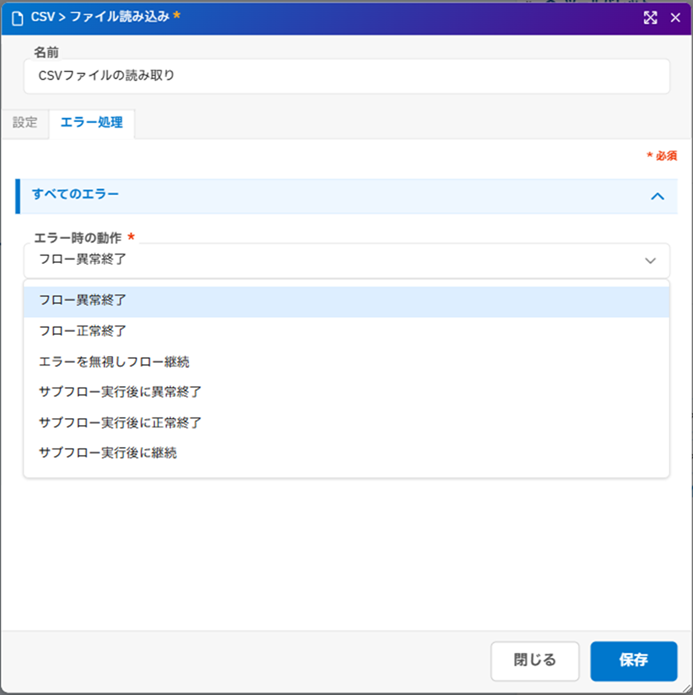This screenshot has width=693, height=695.
Task: Expand dialog to fullscreen with arrows icon
Action: coord(650,18)
